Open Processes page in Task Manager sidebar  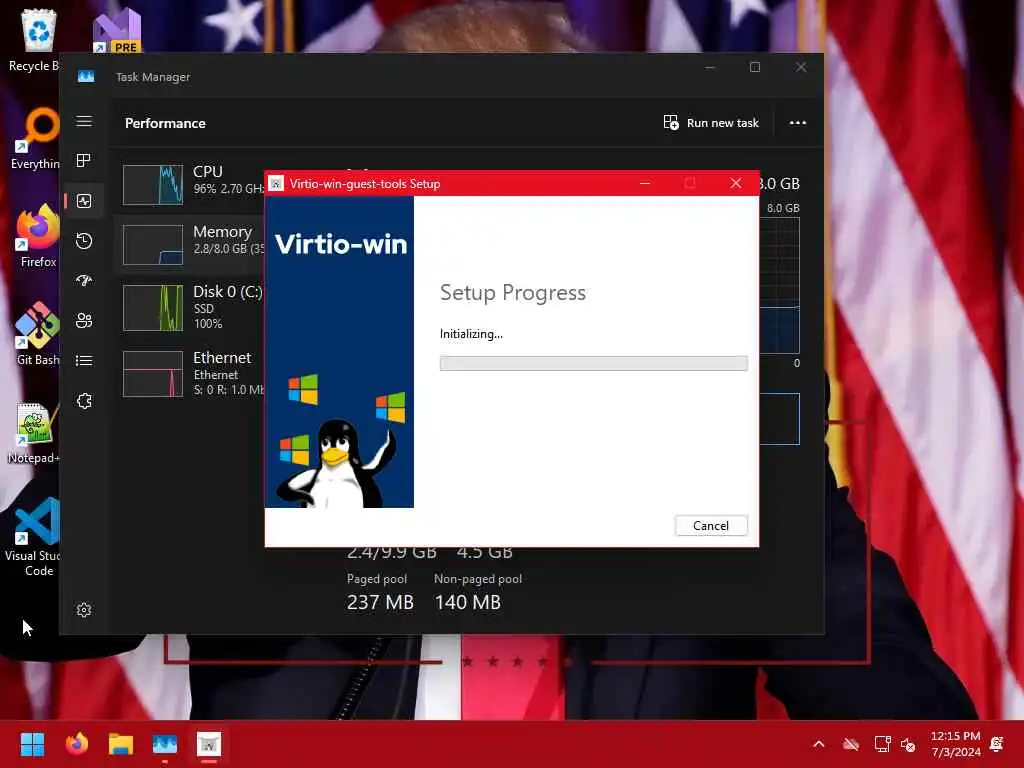(84, 161)
